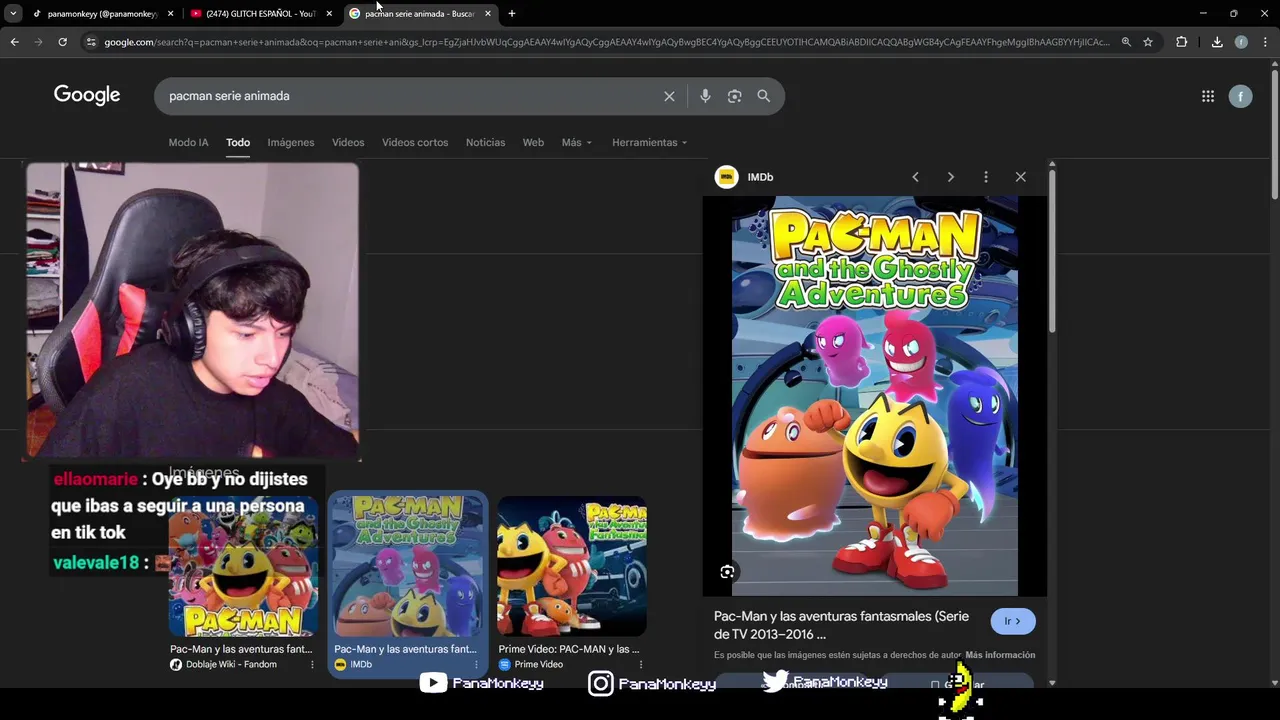The image size is (1280, 720).
Task: Click the Google logo
Action: [87, 95]
